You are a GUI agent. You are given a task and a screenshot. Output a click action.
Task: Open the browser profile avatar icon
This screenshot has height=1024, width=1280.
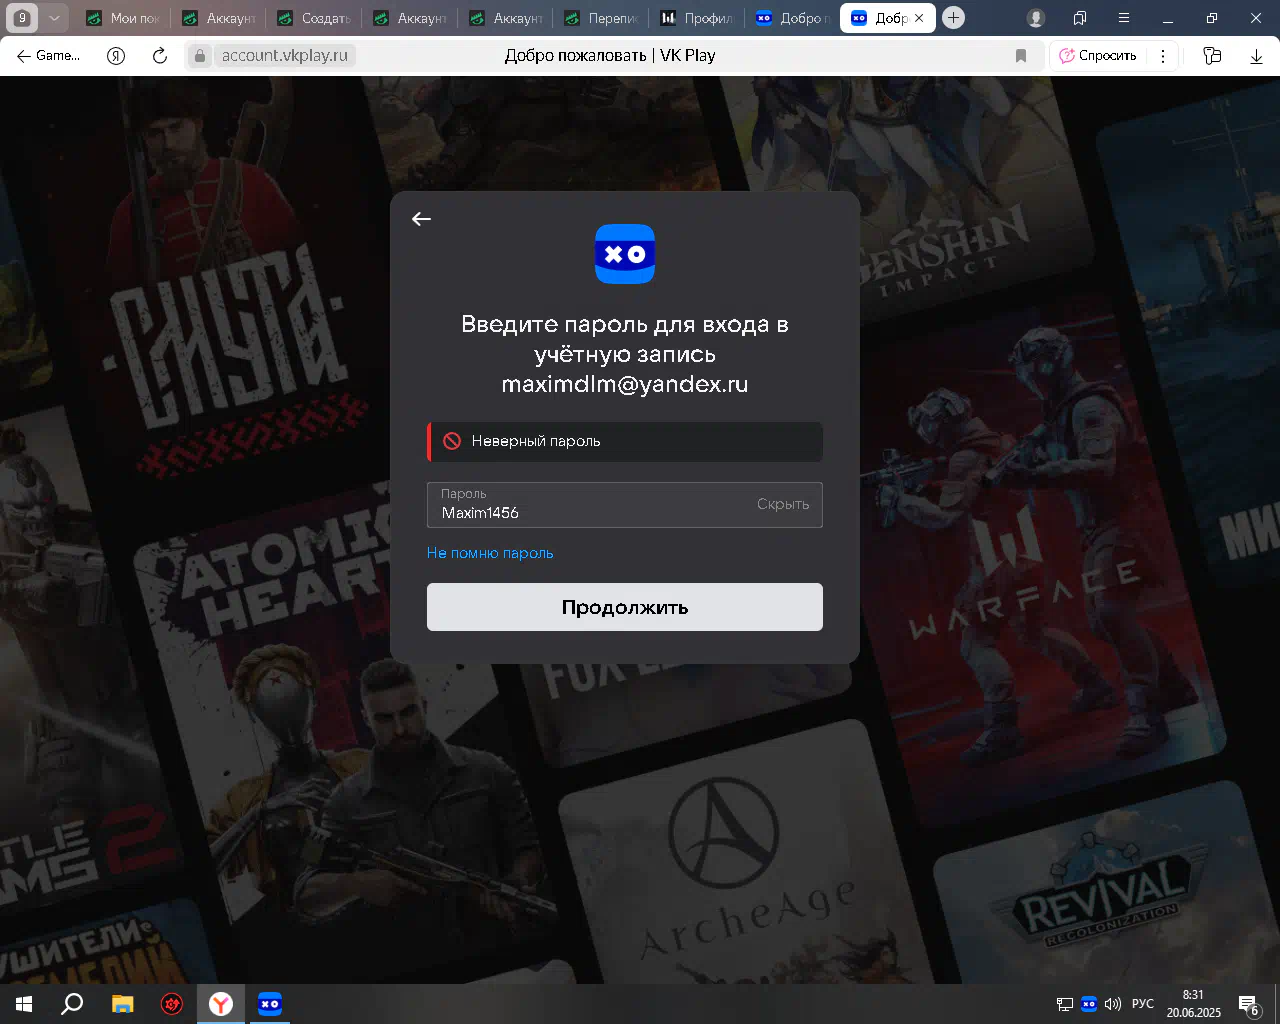pos(1036,18)
